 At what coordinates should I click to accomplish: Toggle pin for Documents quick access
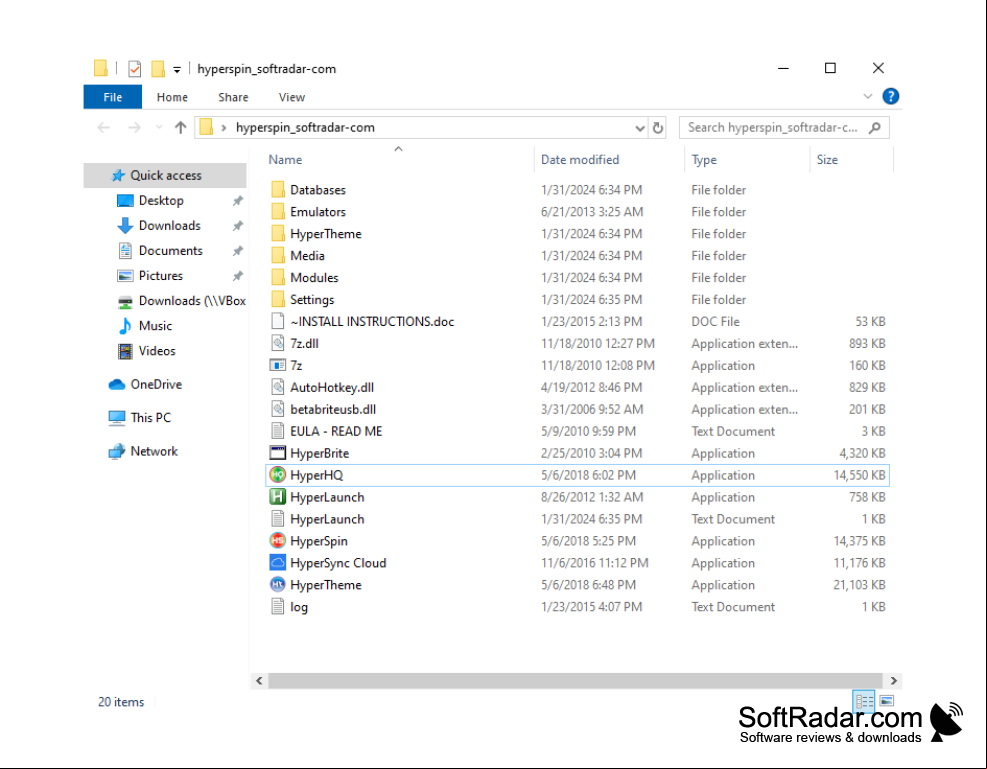click(237, 251)
